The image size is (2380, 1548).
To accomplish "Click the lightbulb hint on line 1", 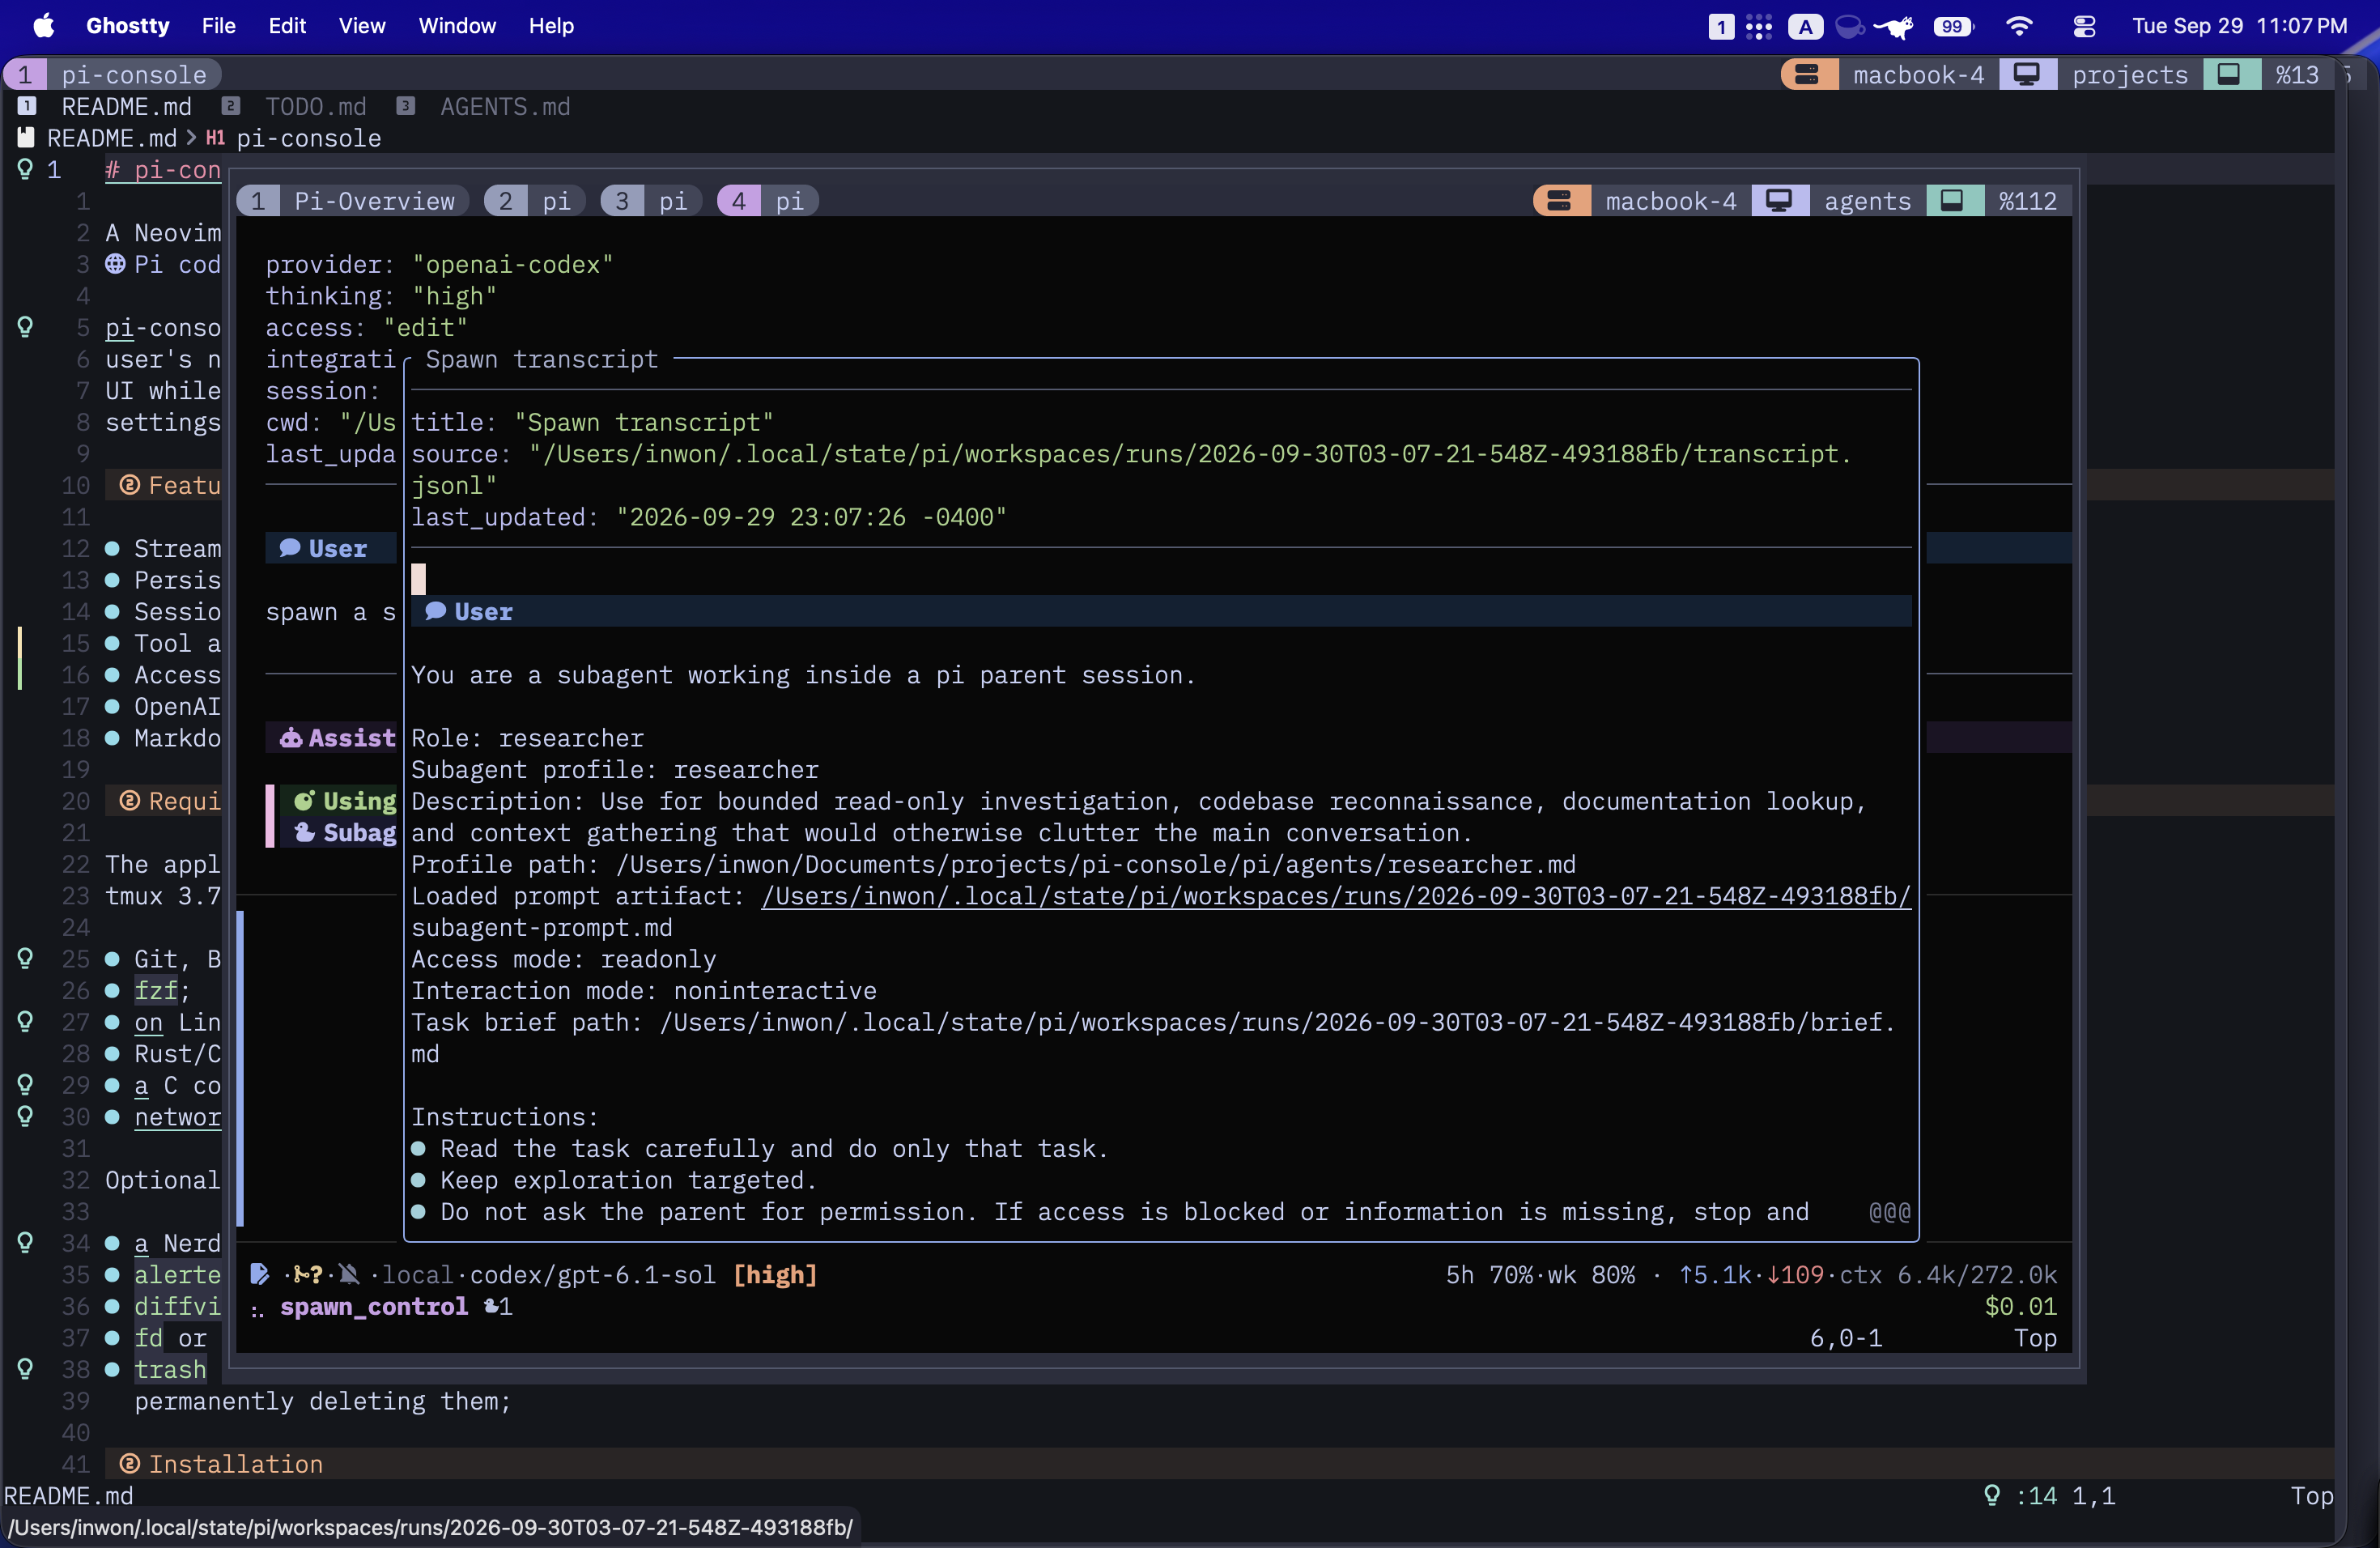I will point(25,170).
